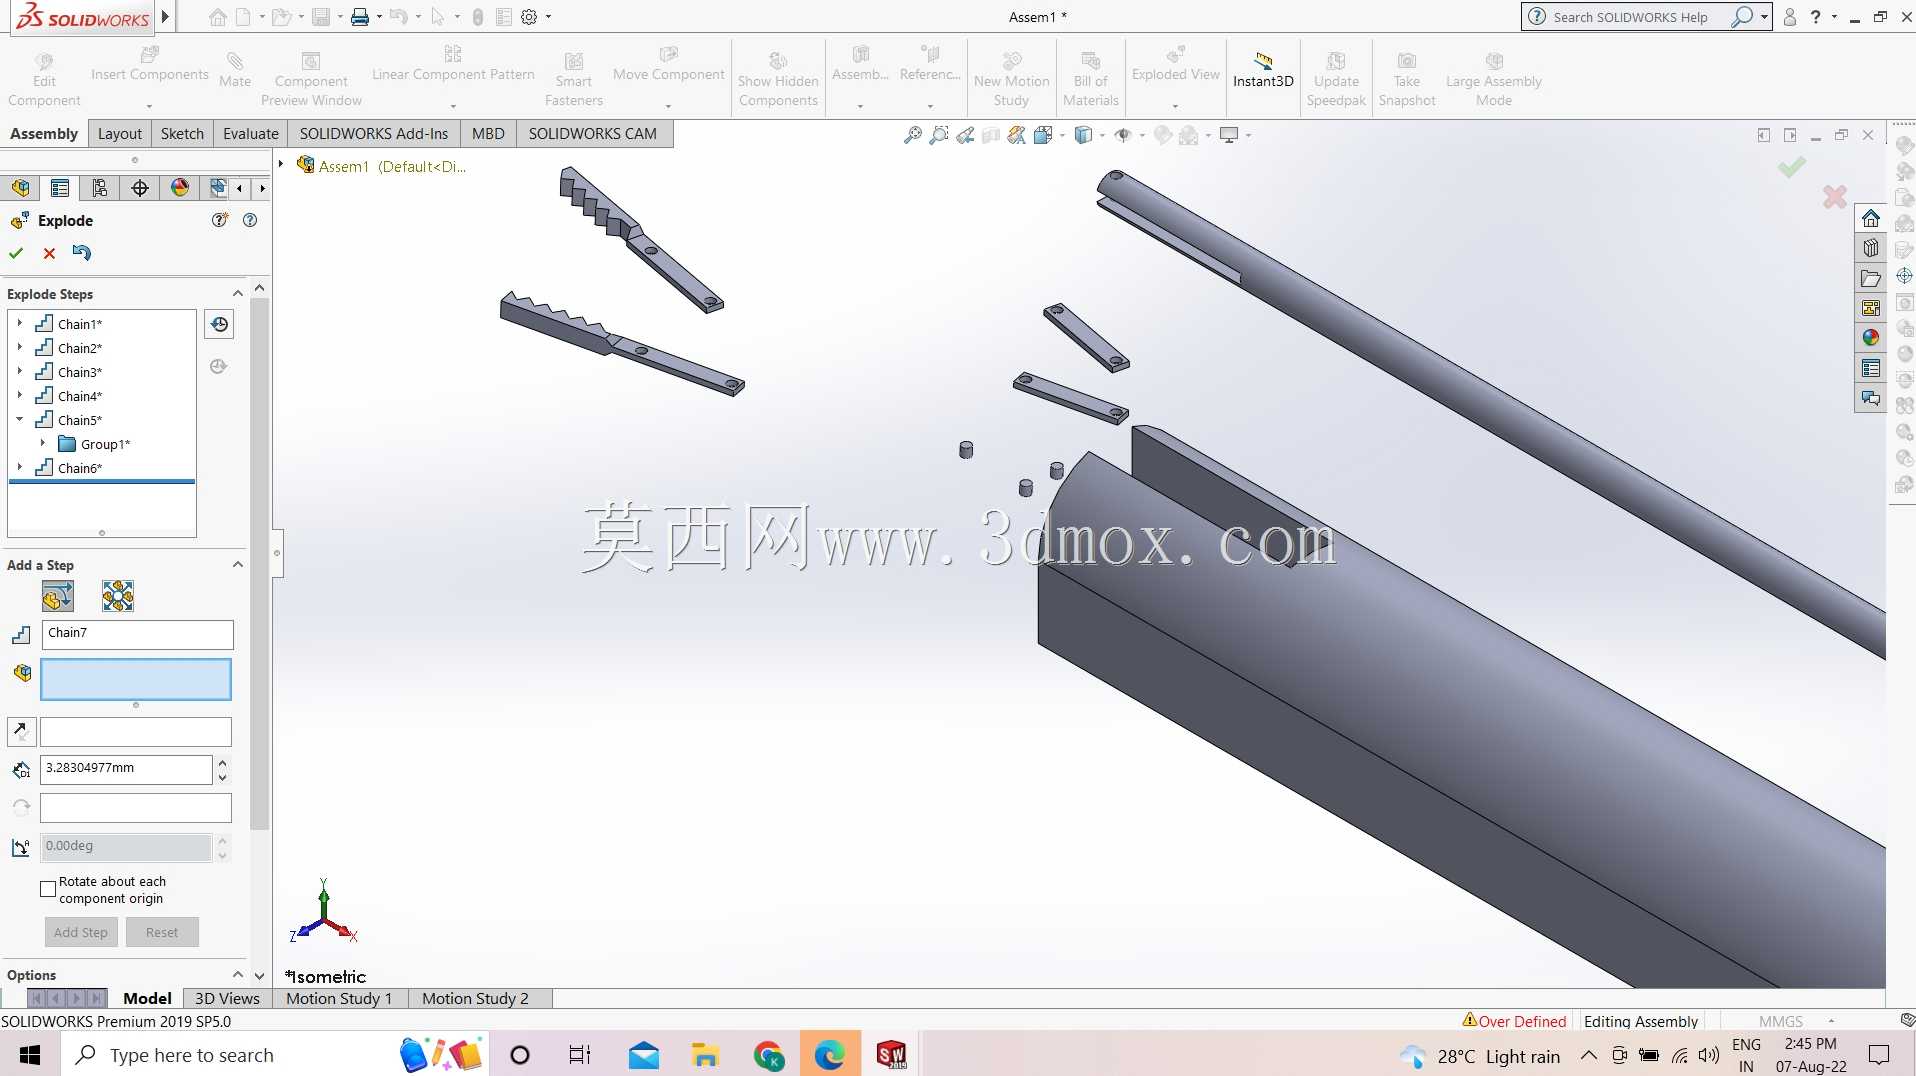The image size is (1916, 1076).
Task: Click the explode direction reverse arrow icon
Action: (x=21, y=732)
